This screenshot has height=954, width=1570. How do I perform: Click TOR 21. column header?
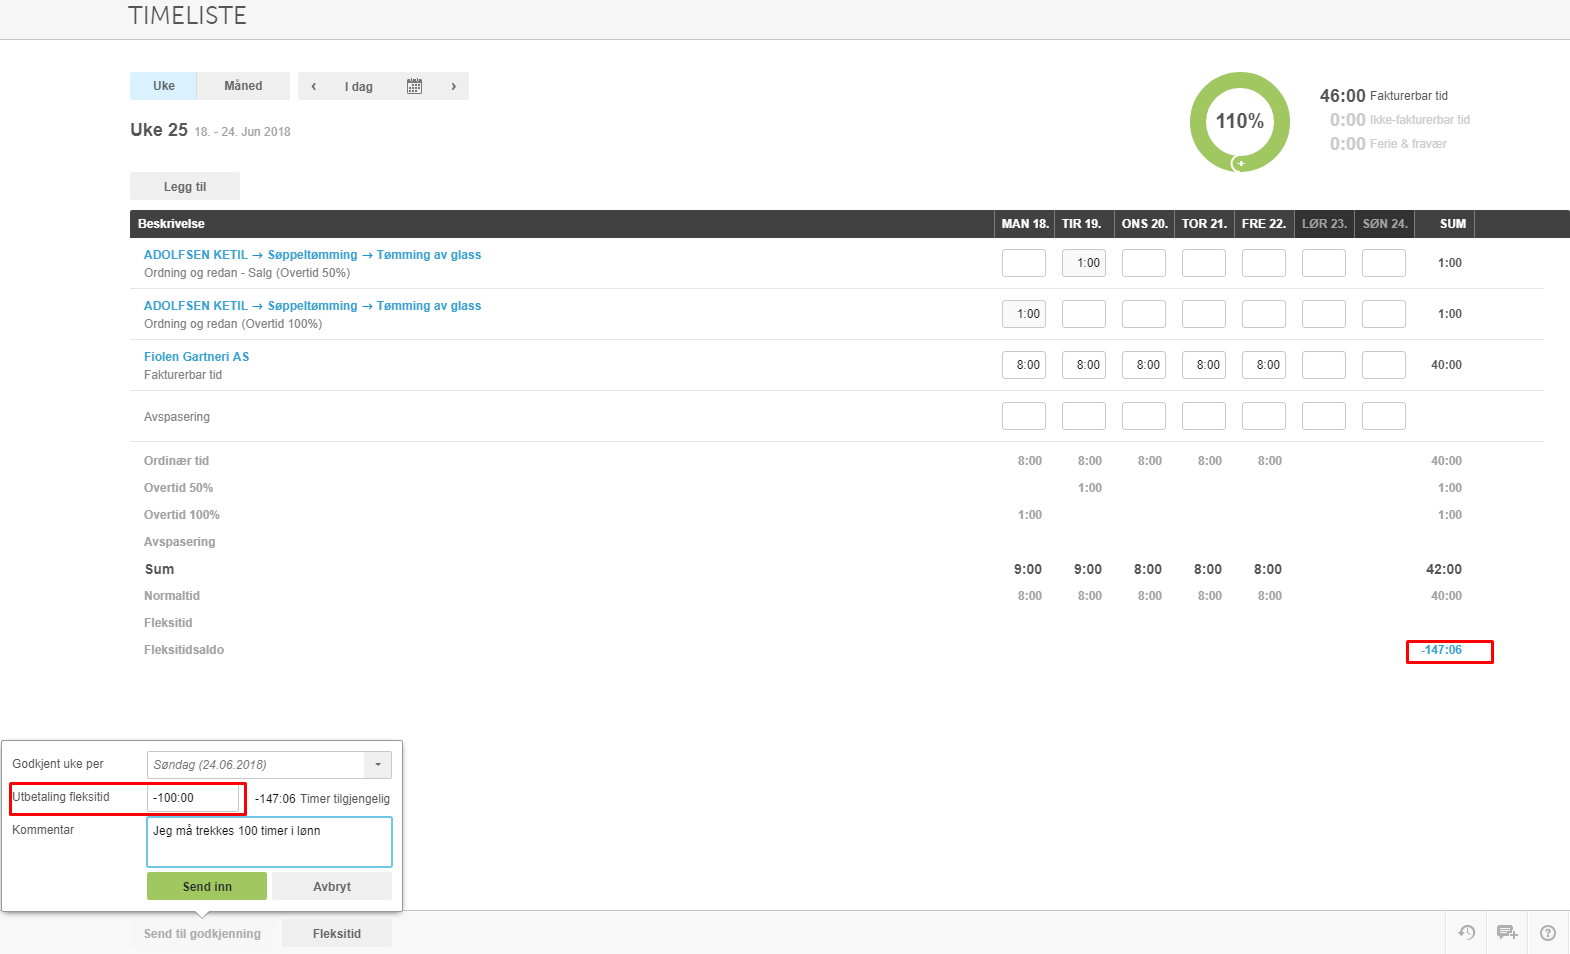point(1204,224)
